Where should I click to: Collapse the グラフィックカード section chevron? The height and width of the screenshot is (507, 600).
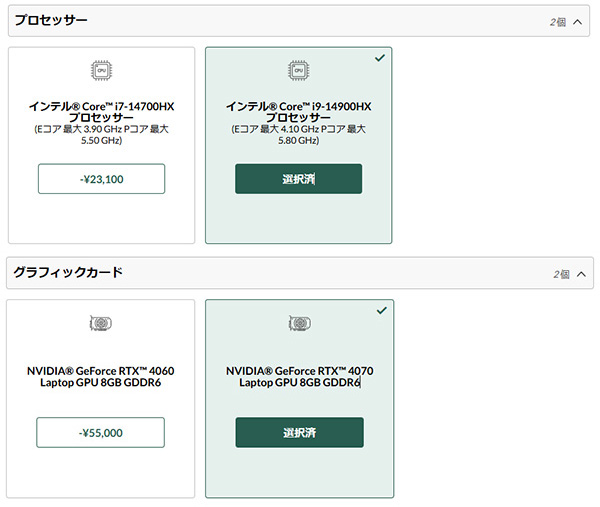pyautogui.click(x=581, y=274)
